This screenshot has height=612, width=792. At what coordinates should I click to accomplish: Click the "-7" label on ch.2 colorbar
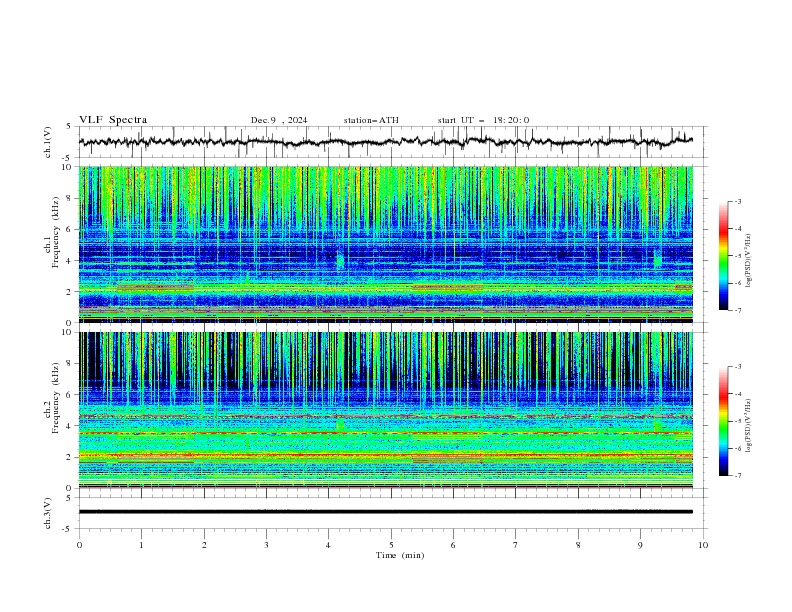point(738,475)
